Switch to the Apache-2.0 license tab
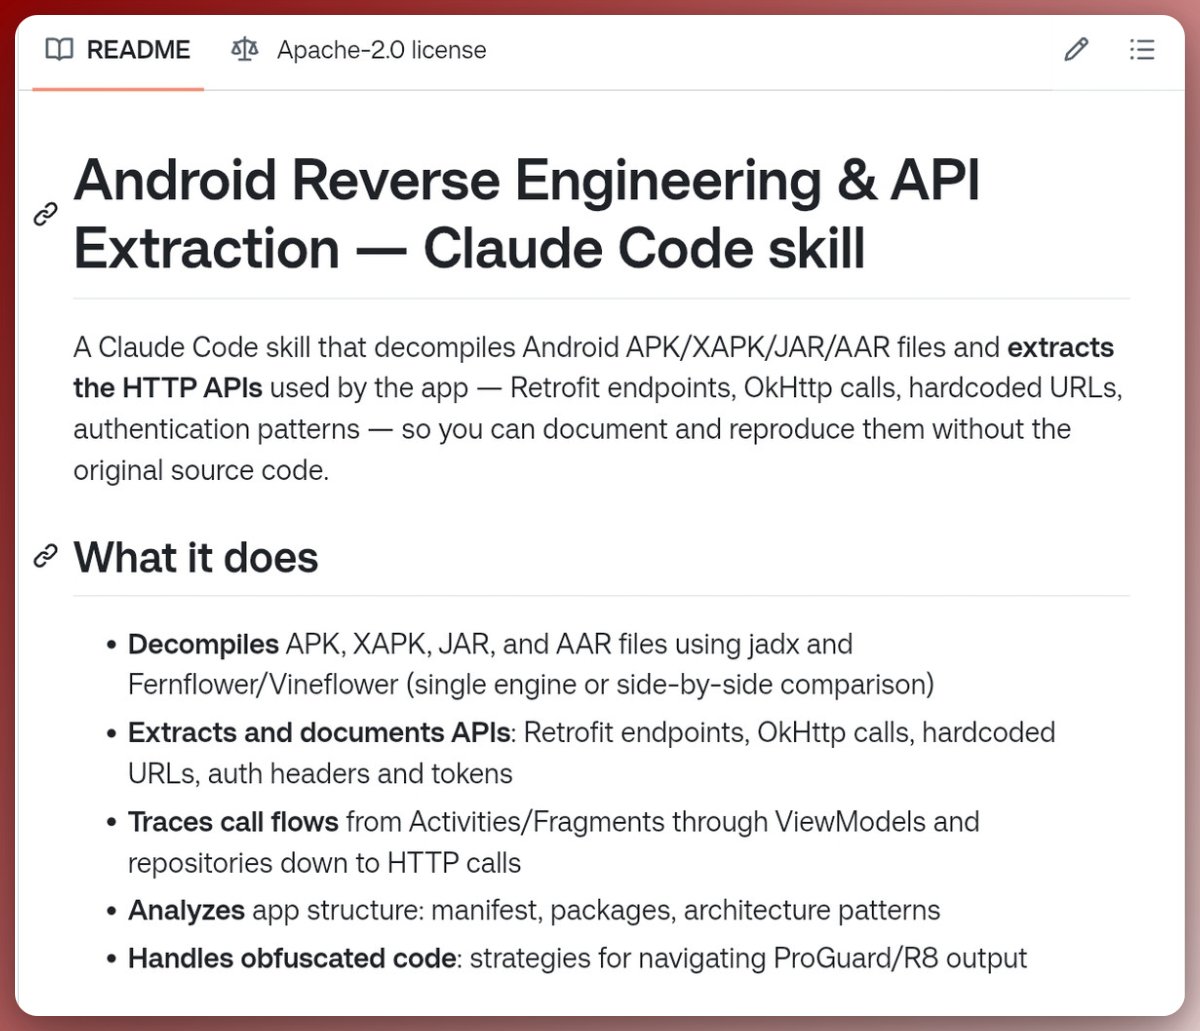The width and height of the screenshot is (1200, 1031). click(358, 50)
